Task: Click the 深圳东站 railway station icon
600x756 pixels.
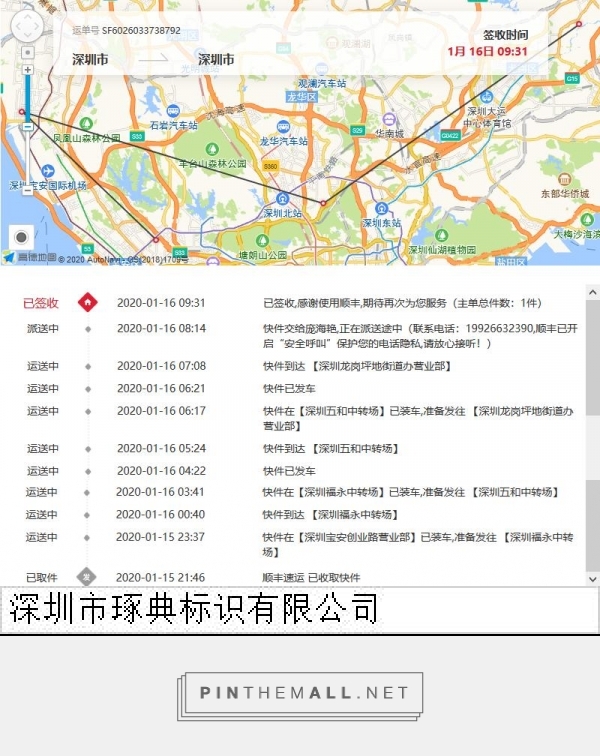Action: [x=382, y=208]
